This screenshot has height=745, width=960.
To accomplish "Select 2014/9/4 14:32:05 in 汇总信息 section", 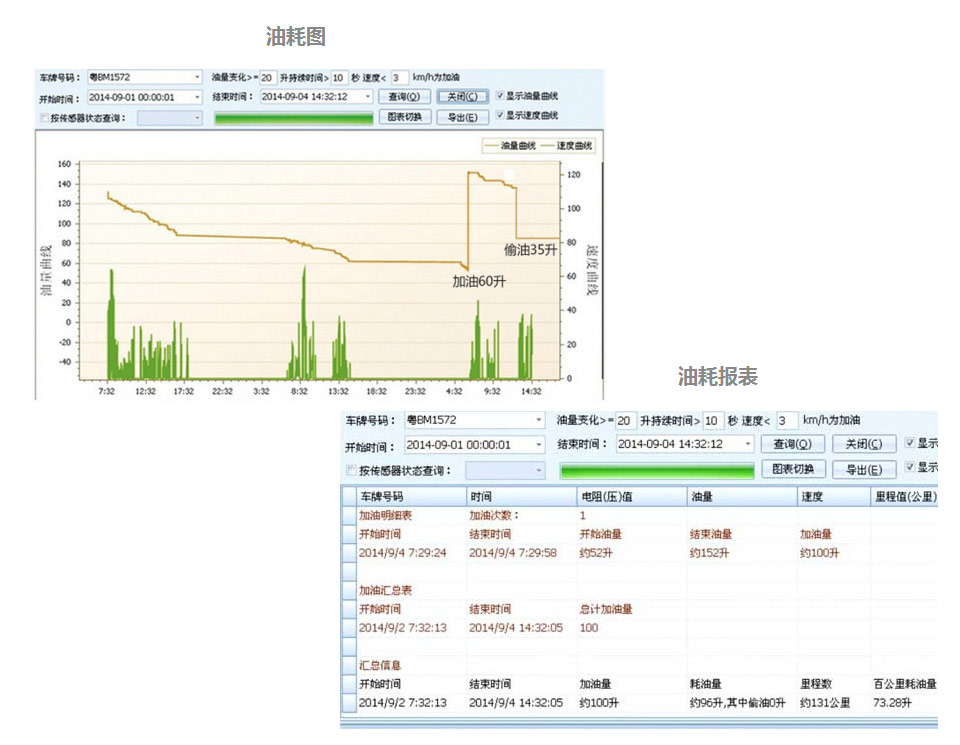I will click(x=516, y=703).
